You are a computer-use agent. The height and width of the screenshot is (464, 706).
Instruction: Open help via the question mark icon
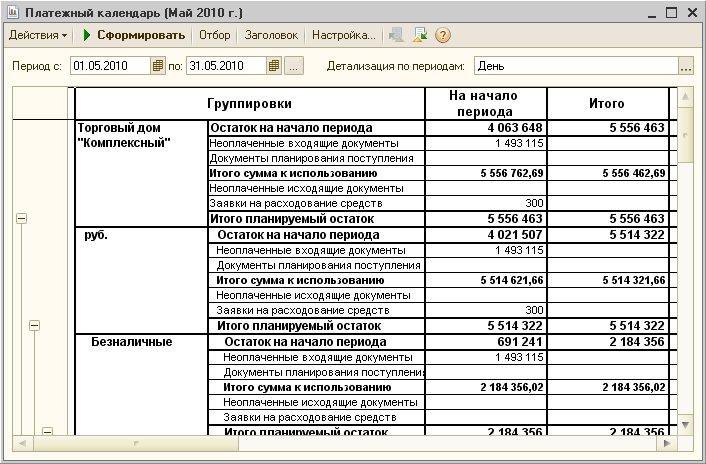(x=443, y=35)
